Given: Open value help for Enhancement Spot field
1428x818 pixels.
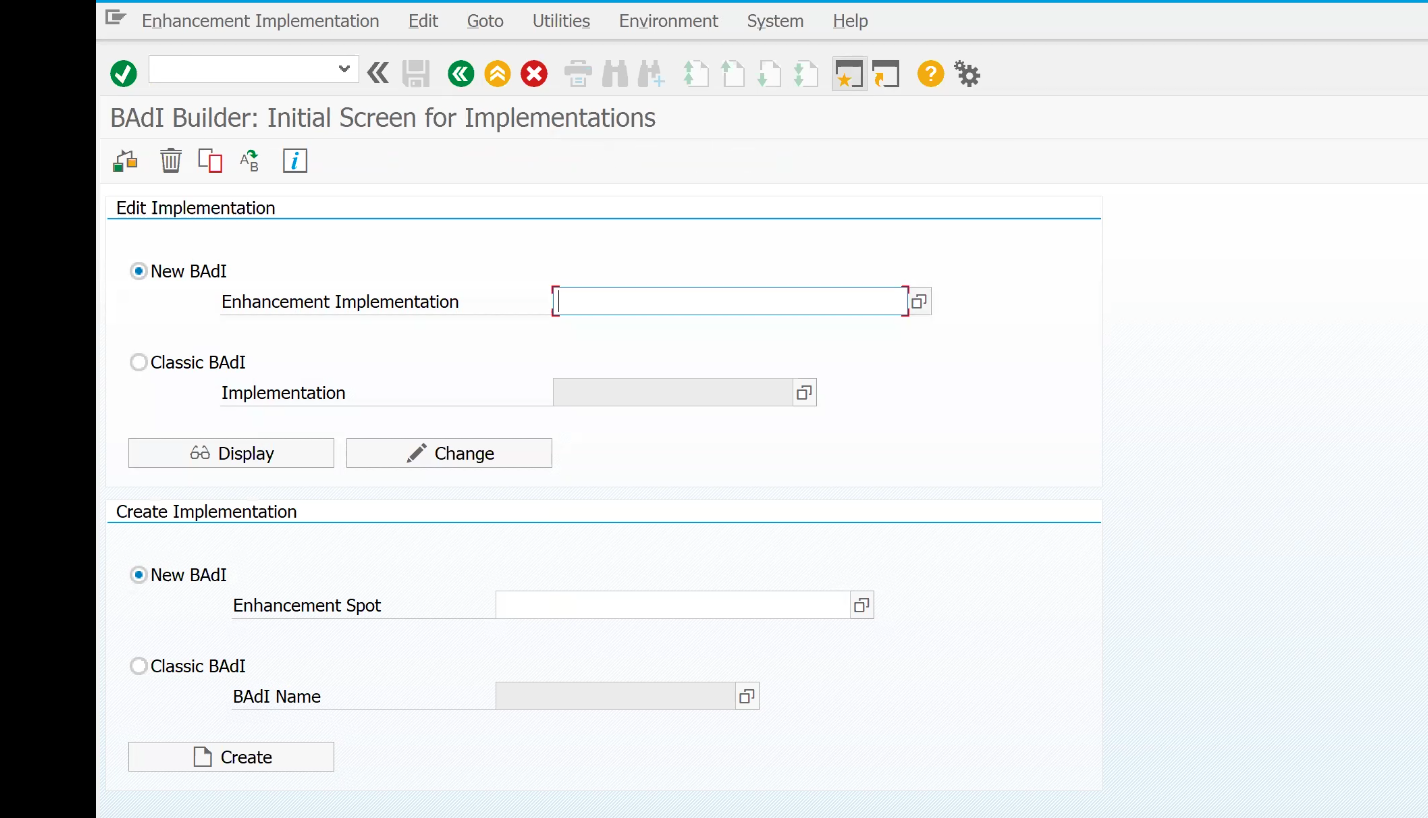Looking at the screenshot, I should [x=862, y=605].
